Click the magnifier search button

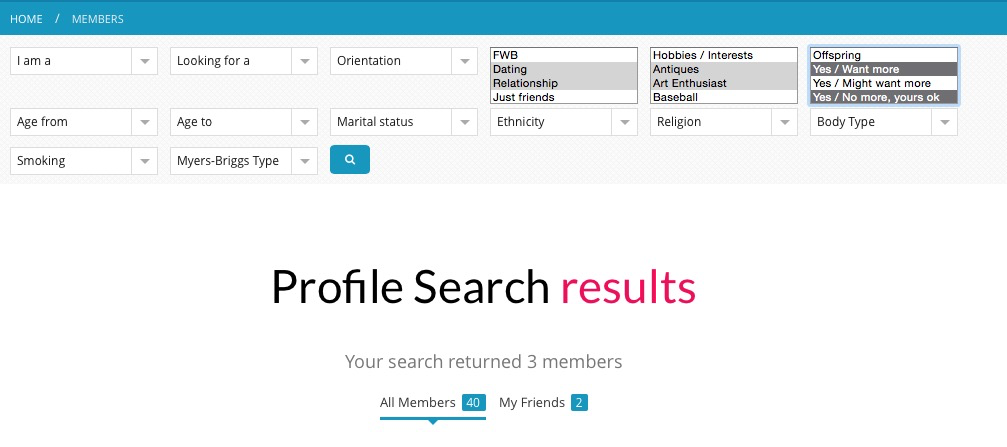click(x=349, y=160)
